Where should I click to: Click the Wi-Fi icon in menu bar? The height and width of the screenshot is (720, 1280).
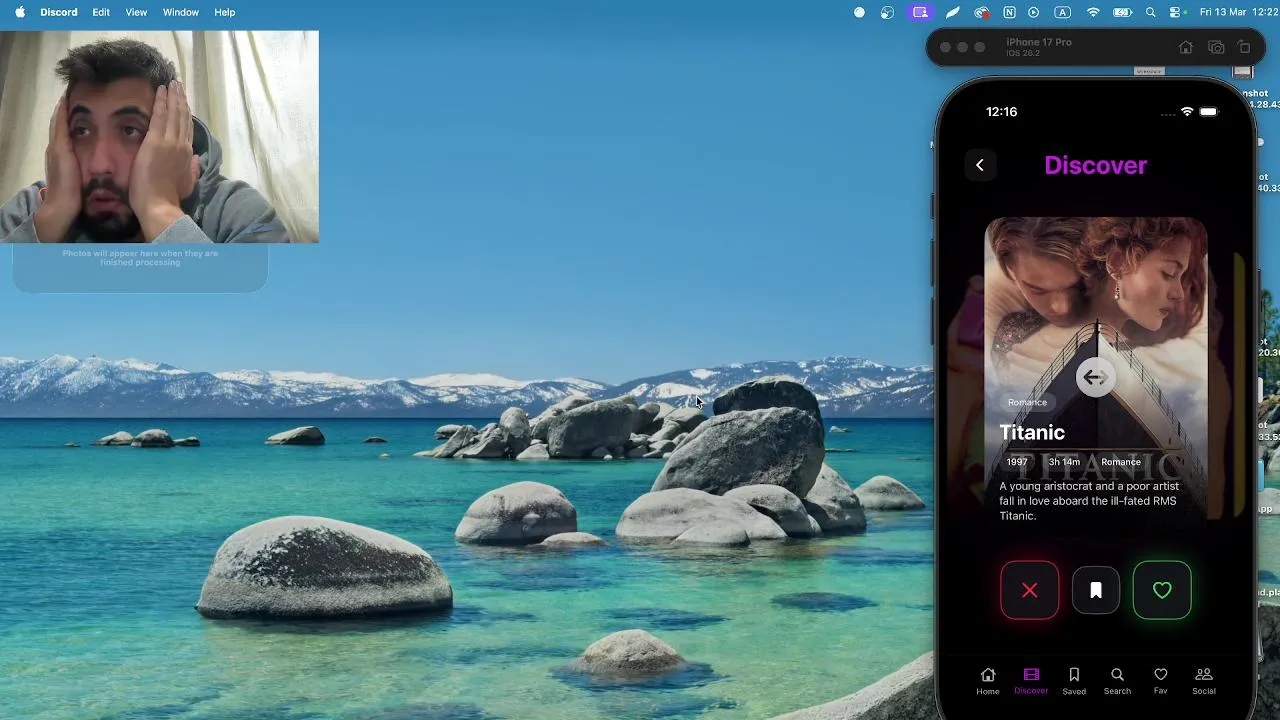(x=1093, y=12)
